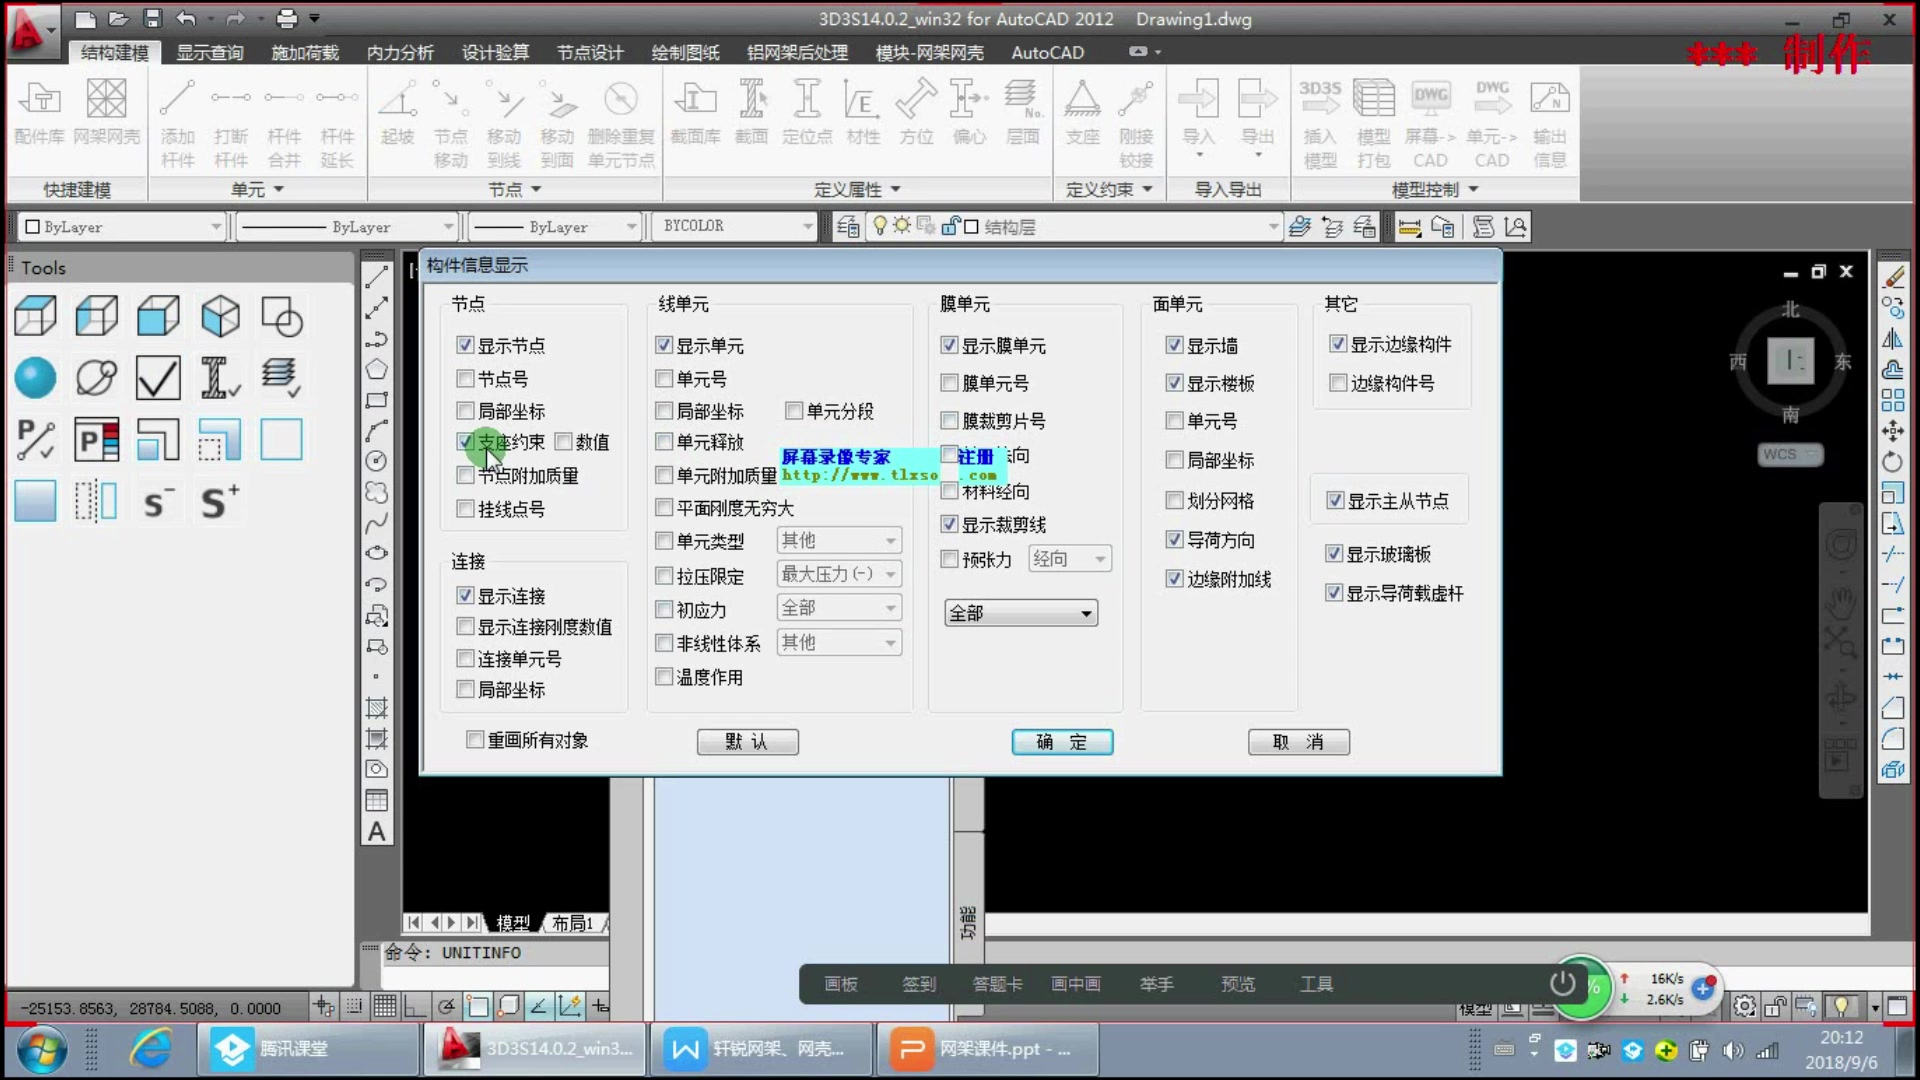The width and height of the screenshot is (1920, 1080).
Task: Open the 节点设计 menu
Action: [x=589, y=52]
